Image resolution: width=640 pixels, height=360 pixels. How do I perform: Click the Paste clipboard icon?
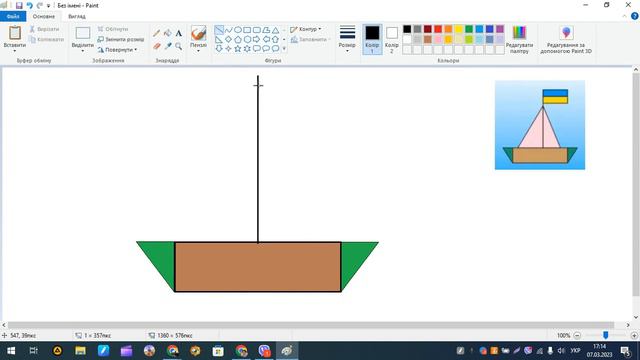(x=15, y=33)
